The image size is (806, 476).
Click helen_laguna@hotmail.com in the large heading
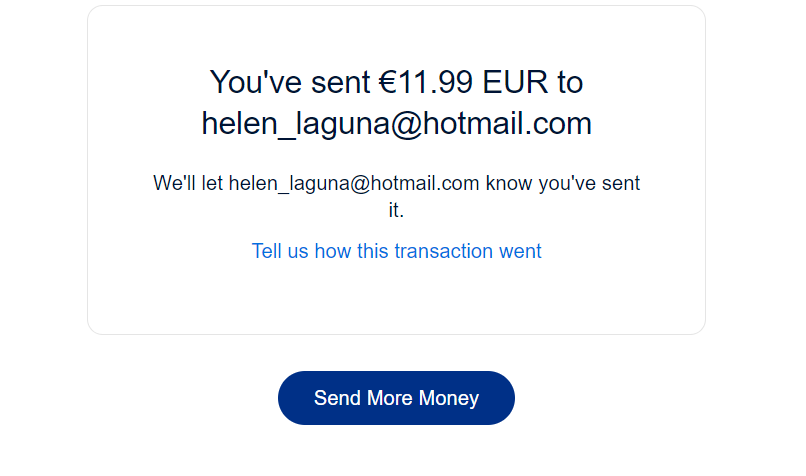pyautogui.click(x=396, y=124)
